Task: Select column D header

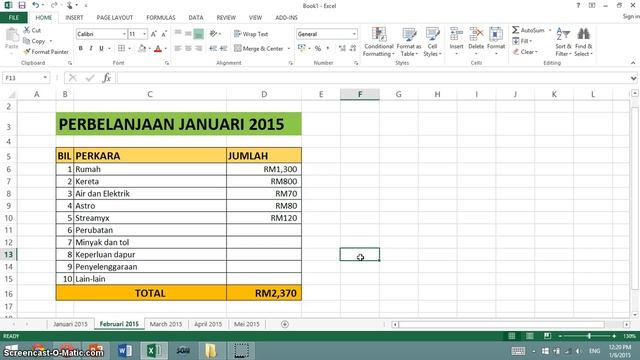Action: [x=264, y=94]
